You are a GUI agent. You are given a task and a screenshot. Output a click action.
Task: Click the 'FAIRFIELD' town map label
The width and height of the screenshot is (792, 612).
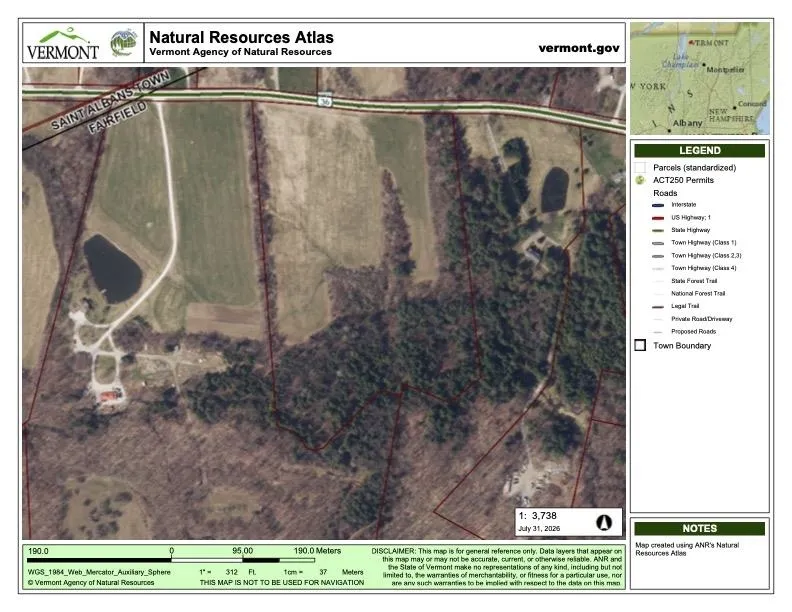pos(118,117)
